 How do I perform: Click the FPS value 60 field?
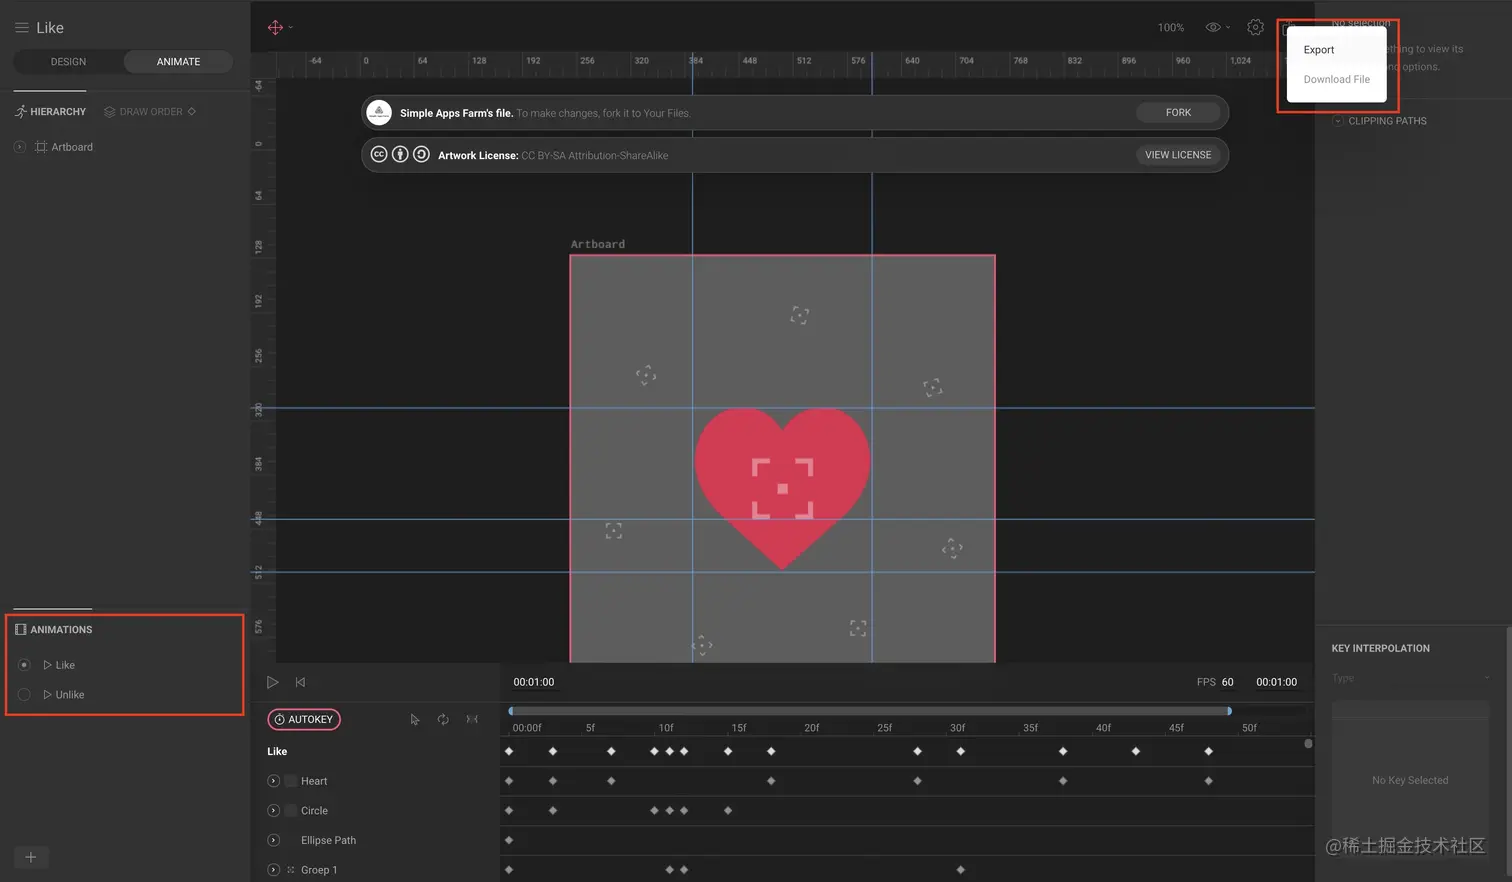pyautogui.click(x=1227, y=682)
